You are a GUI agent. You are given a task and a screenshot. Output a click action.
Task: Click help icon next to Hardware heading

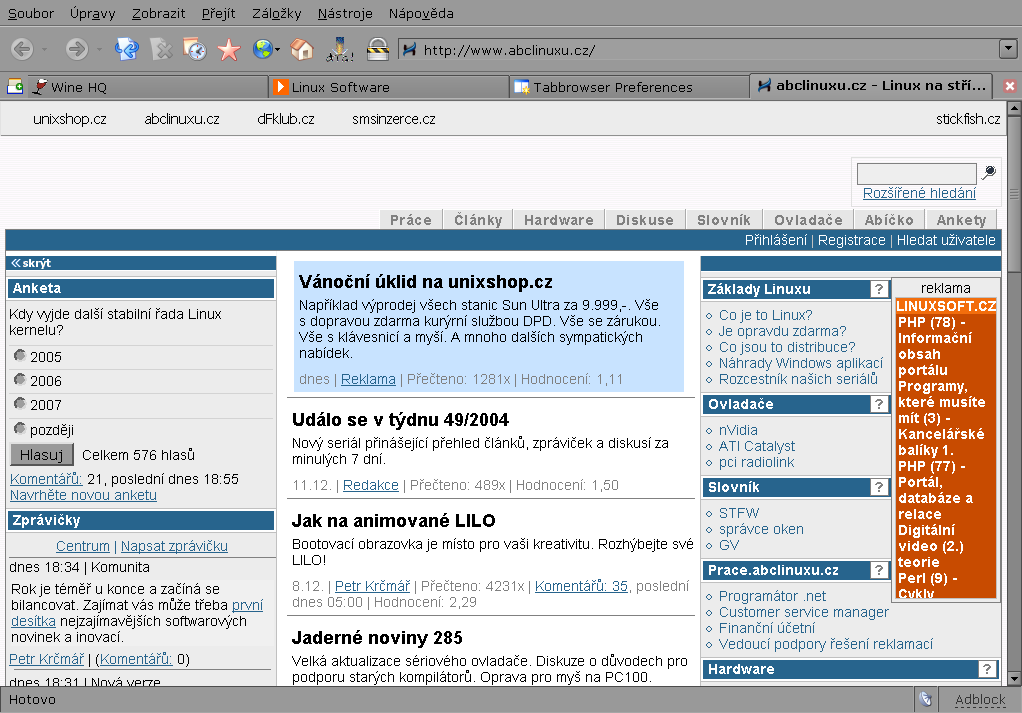(987, 669)
